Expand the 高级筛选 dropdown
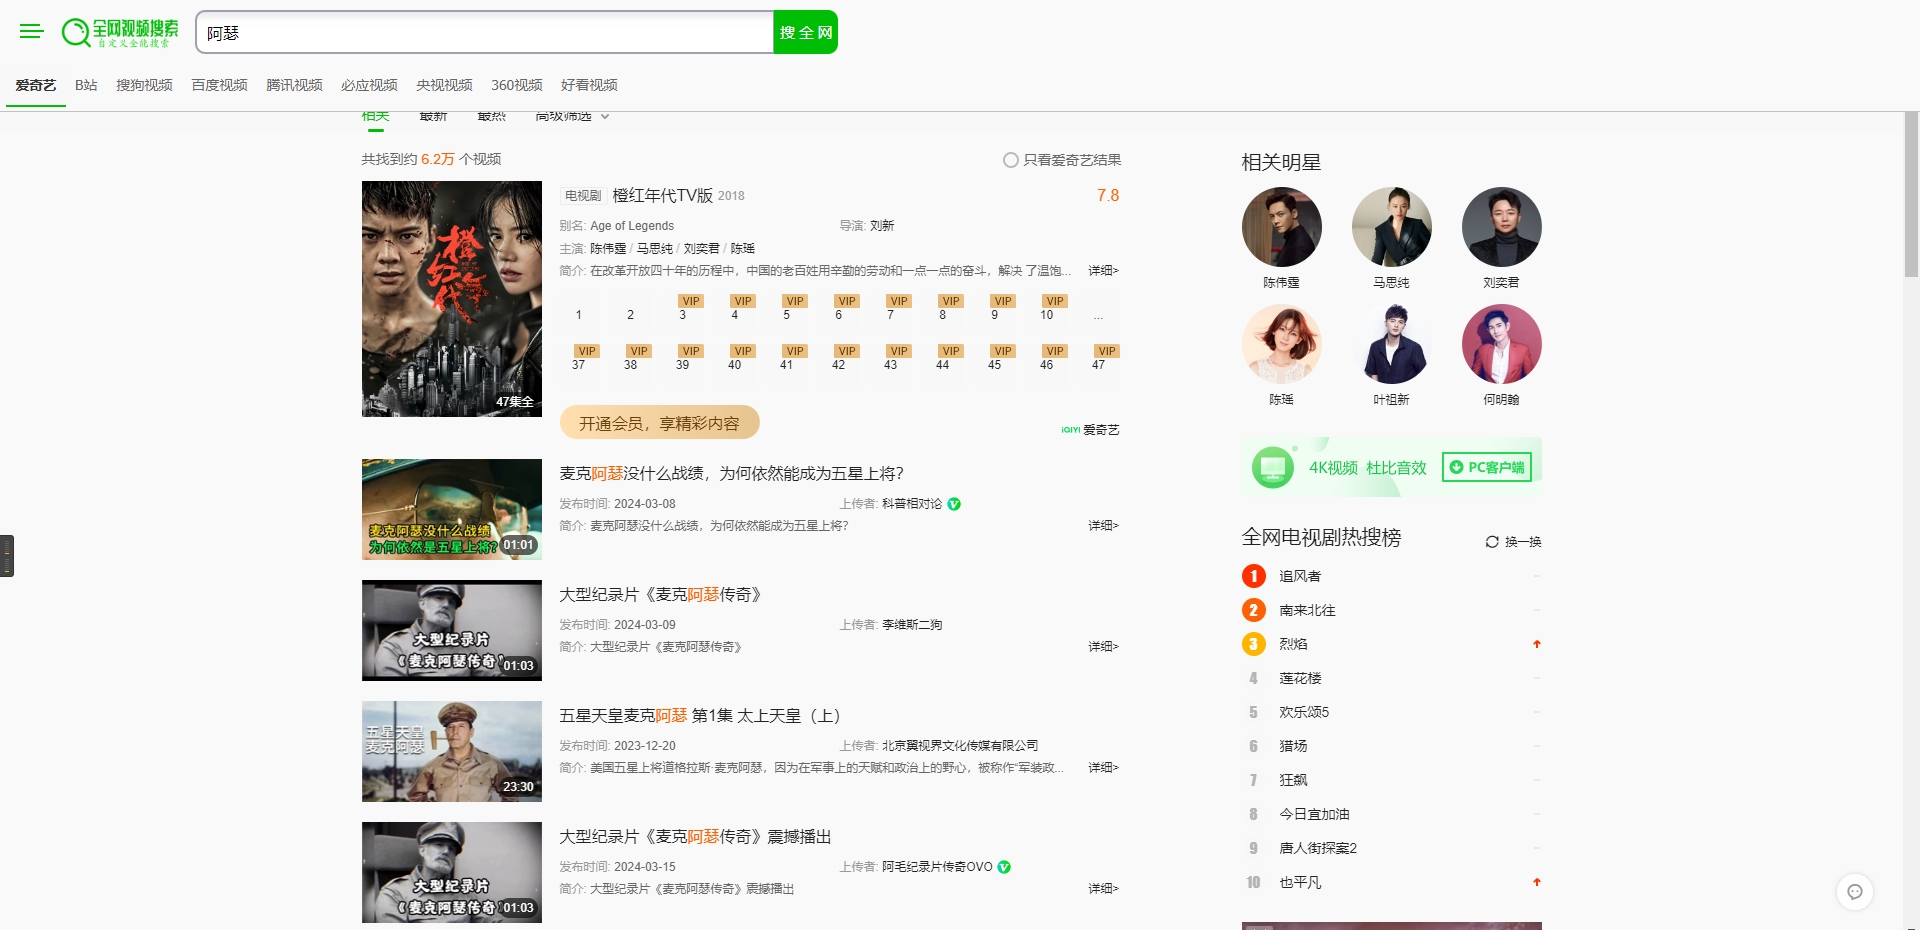This screenshot has height=930, width=1920. click(x=572, y=117)
